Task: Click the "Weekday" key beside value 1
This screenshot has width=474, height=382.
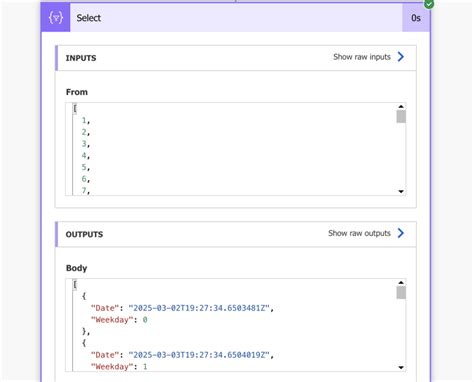Action: [112, 366]
